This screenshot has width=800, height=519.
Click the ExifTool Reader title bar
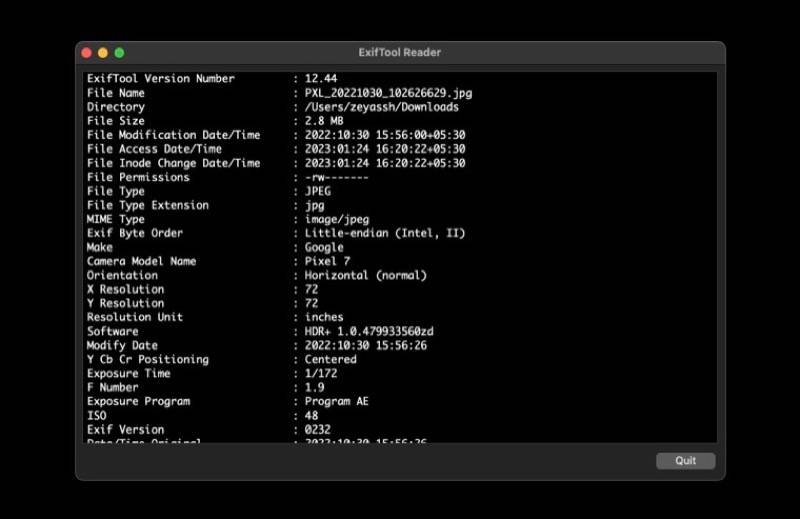400,53
